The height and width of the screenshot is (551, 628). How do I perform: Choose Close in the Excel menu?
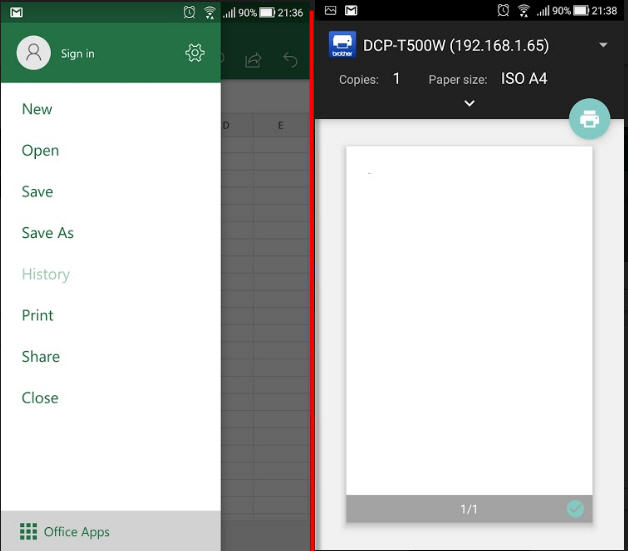point(40,398)
